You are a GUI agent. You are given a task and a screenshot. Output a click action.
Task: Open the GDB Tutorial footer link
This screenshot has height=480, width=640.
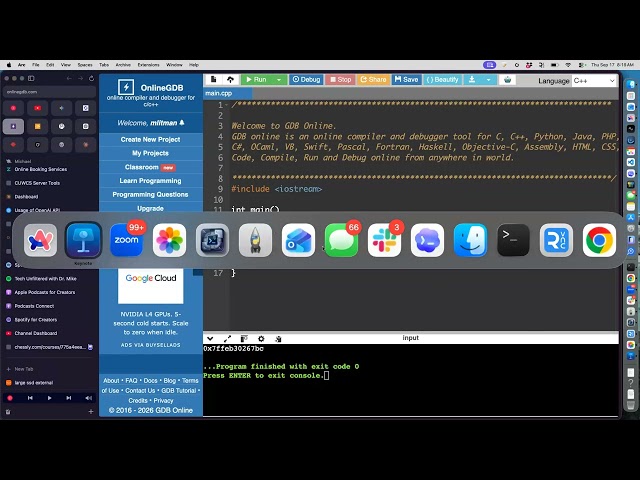coord(179,391)
